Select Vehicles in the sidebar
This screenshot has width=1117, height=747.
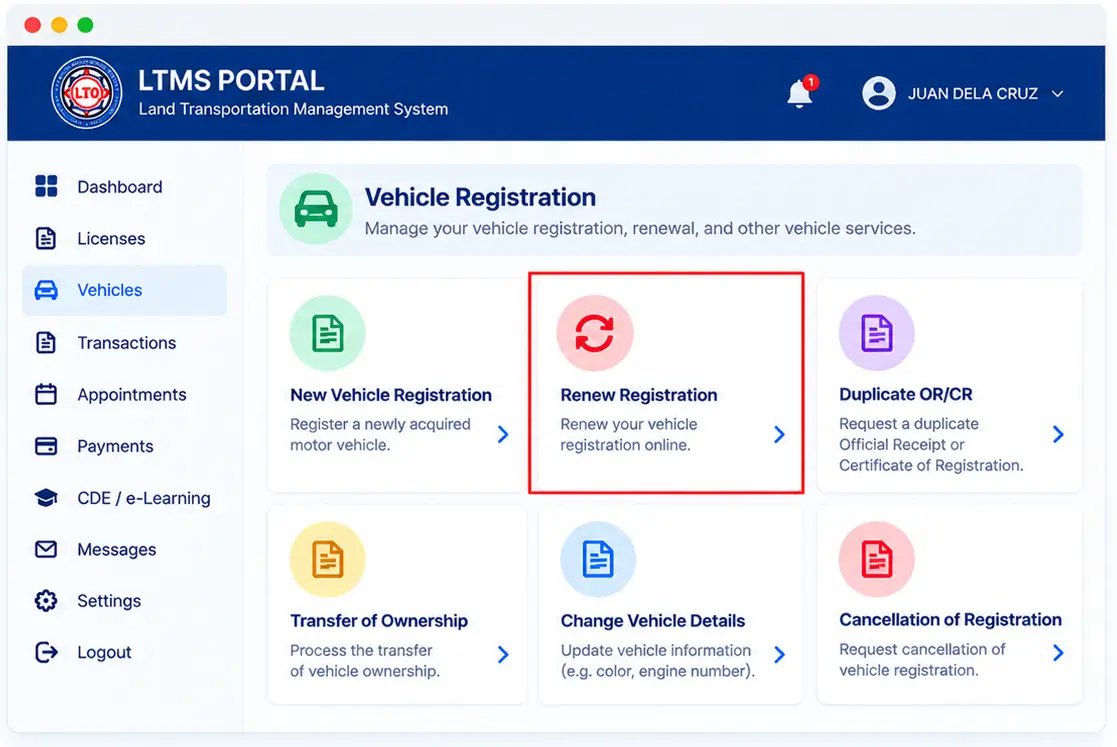pos(124,290)
